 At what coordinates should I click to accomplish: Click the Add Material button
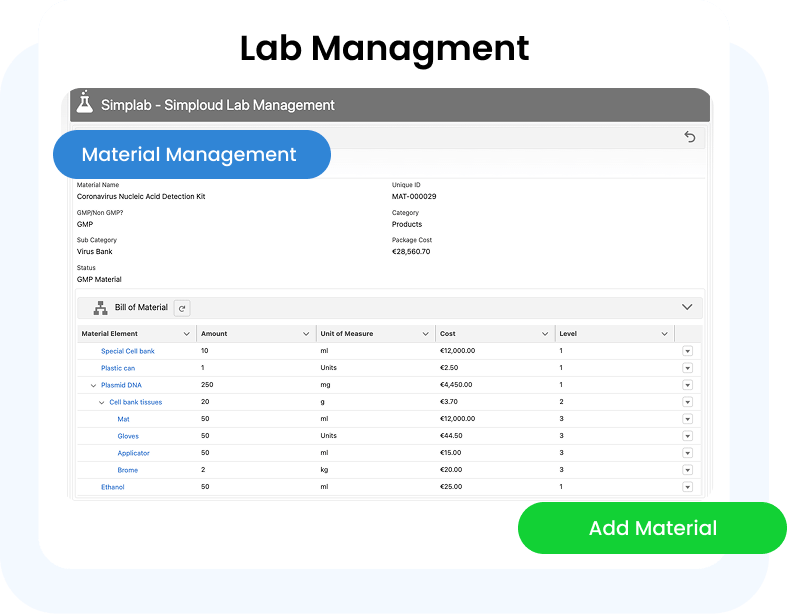click(652, 528)
